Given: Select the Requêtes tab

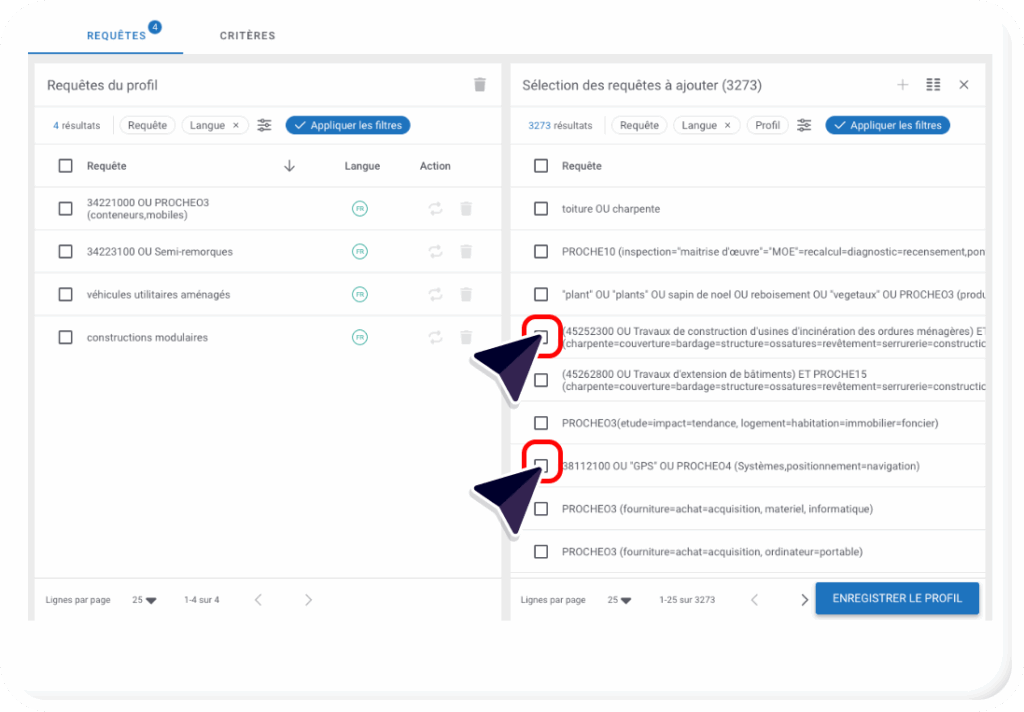Looking at the screenshot, I should (x=116, y=36).
